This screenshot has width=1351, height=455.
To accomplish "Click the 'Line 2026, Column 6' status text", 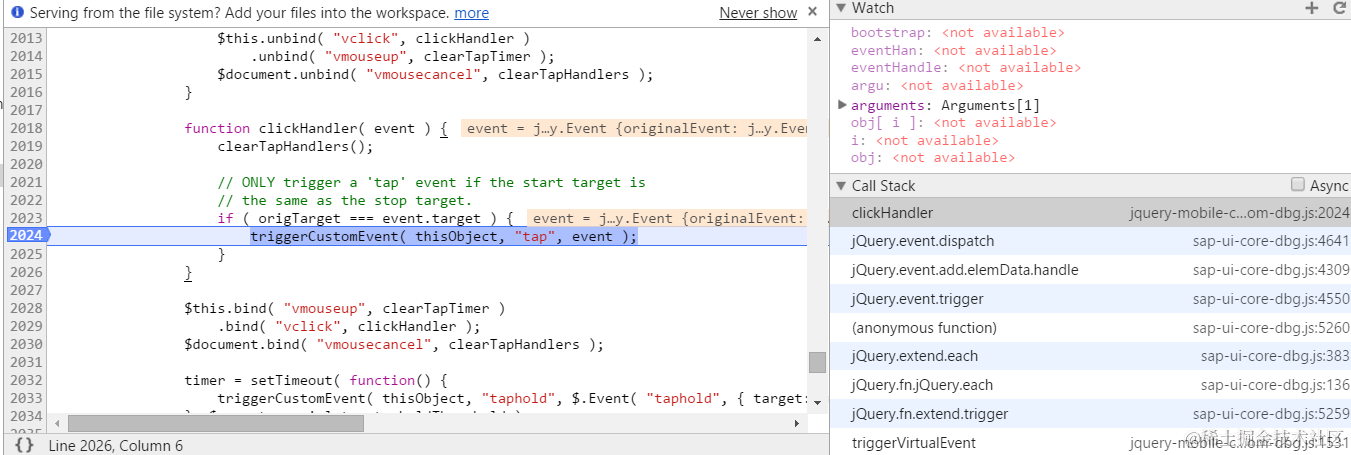I will [x=116, y=445].
